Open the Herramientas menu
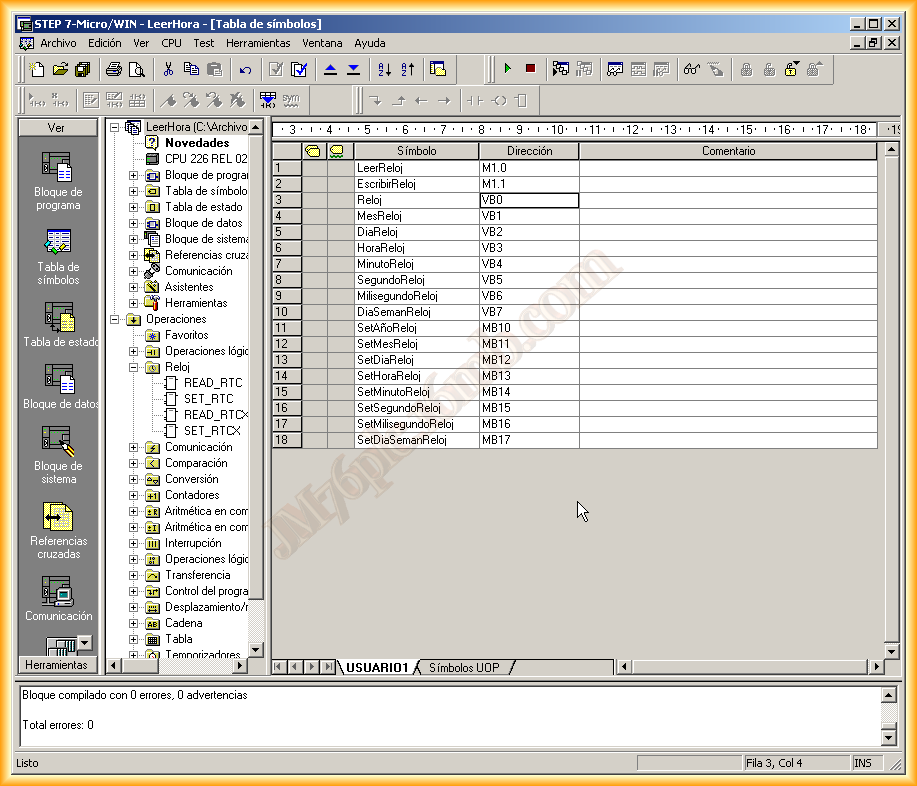Screen dimensions: 917x786 coord(258,43)
